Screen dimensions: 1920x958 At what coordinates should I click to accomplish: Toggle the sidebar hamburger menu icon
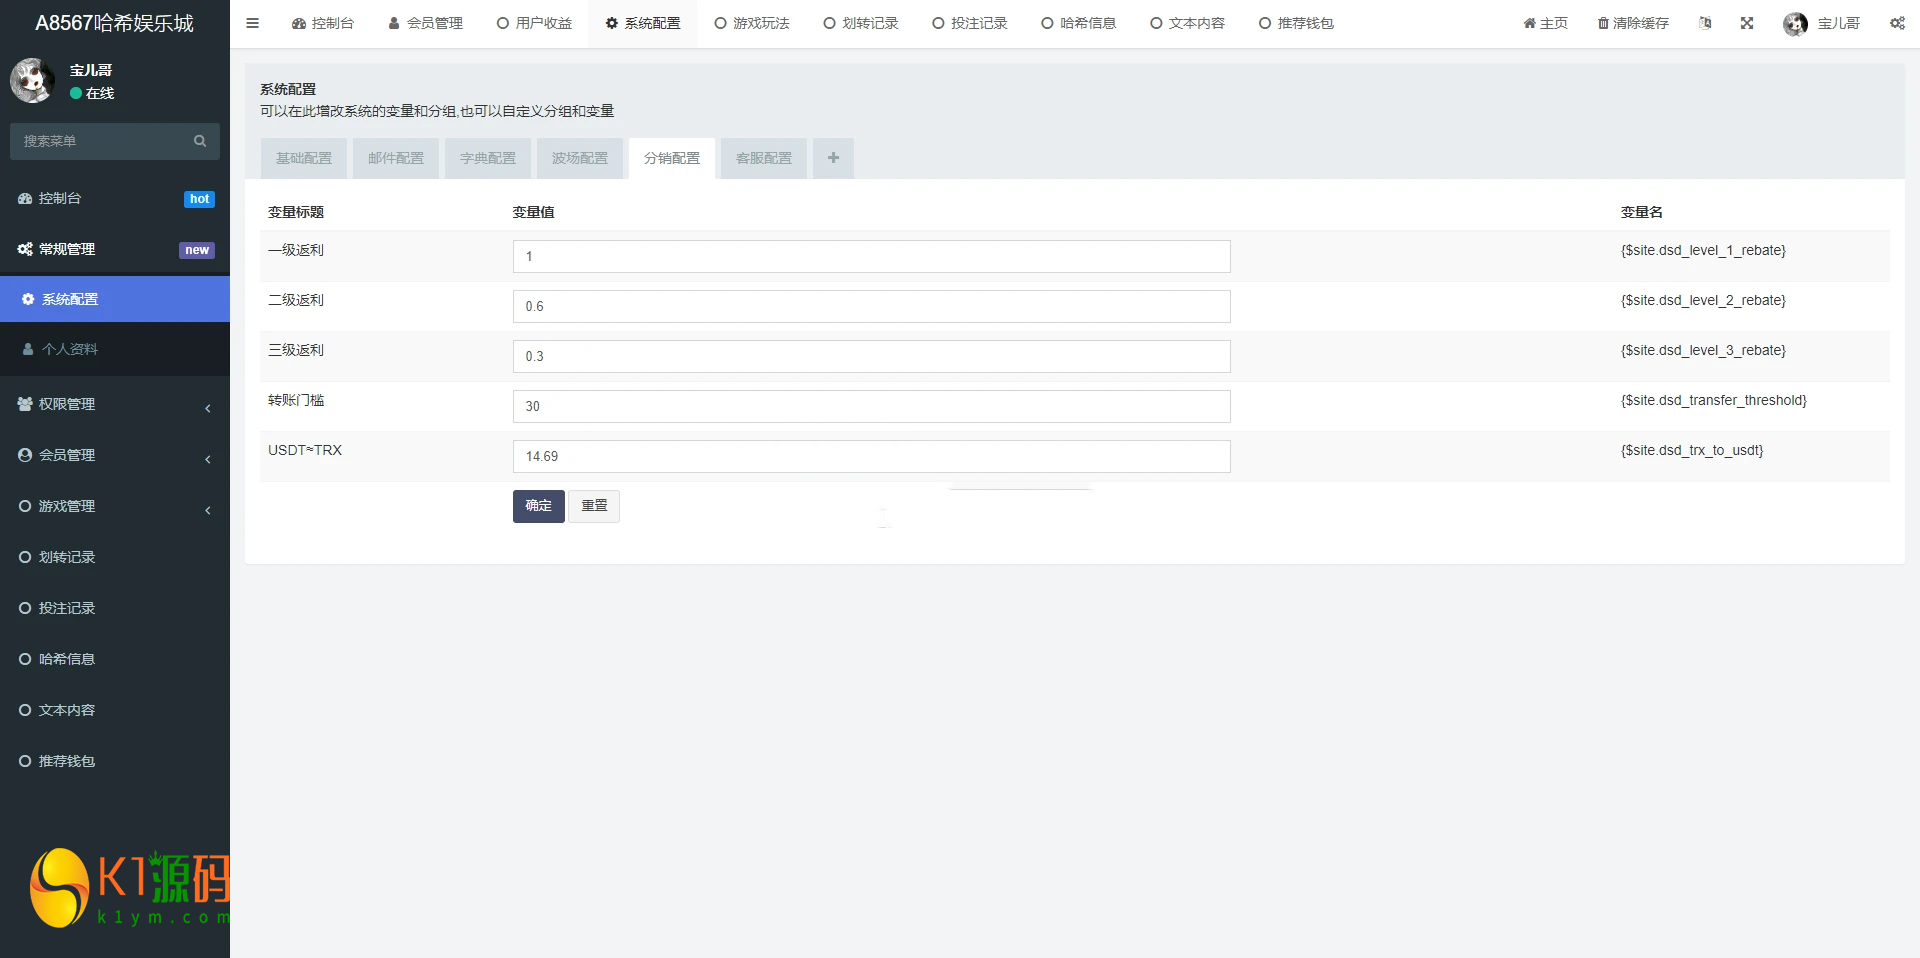tap(252, 23)
